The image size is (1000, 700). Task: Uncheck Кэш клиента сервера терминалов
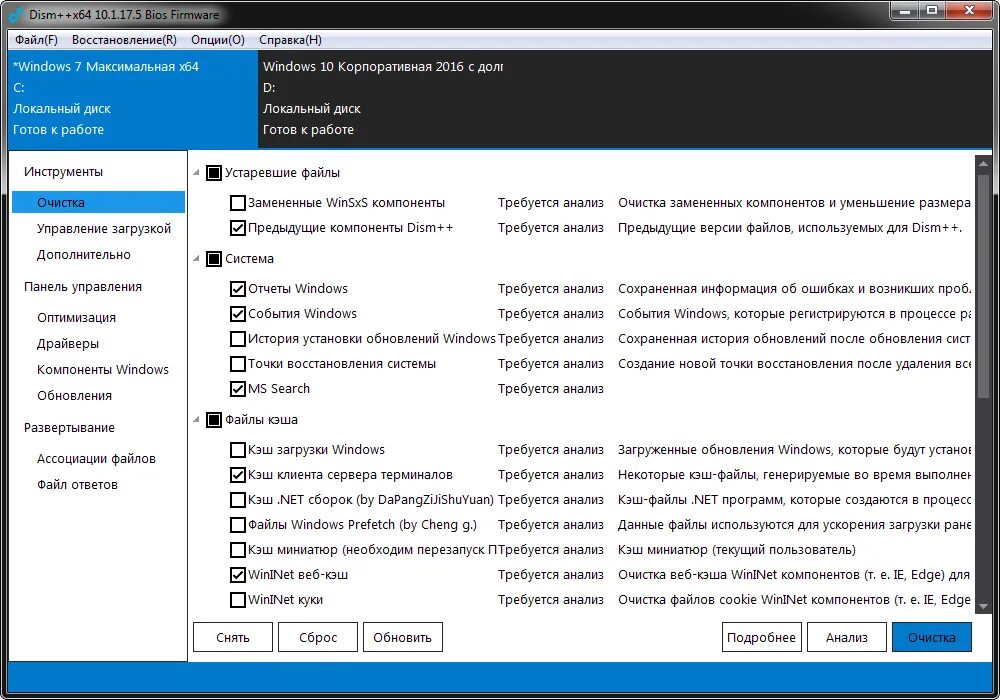click(237, 475)
